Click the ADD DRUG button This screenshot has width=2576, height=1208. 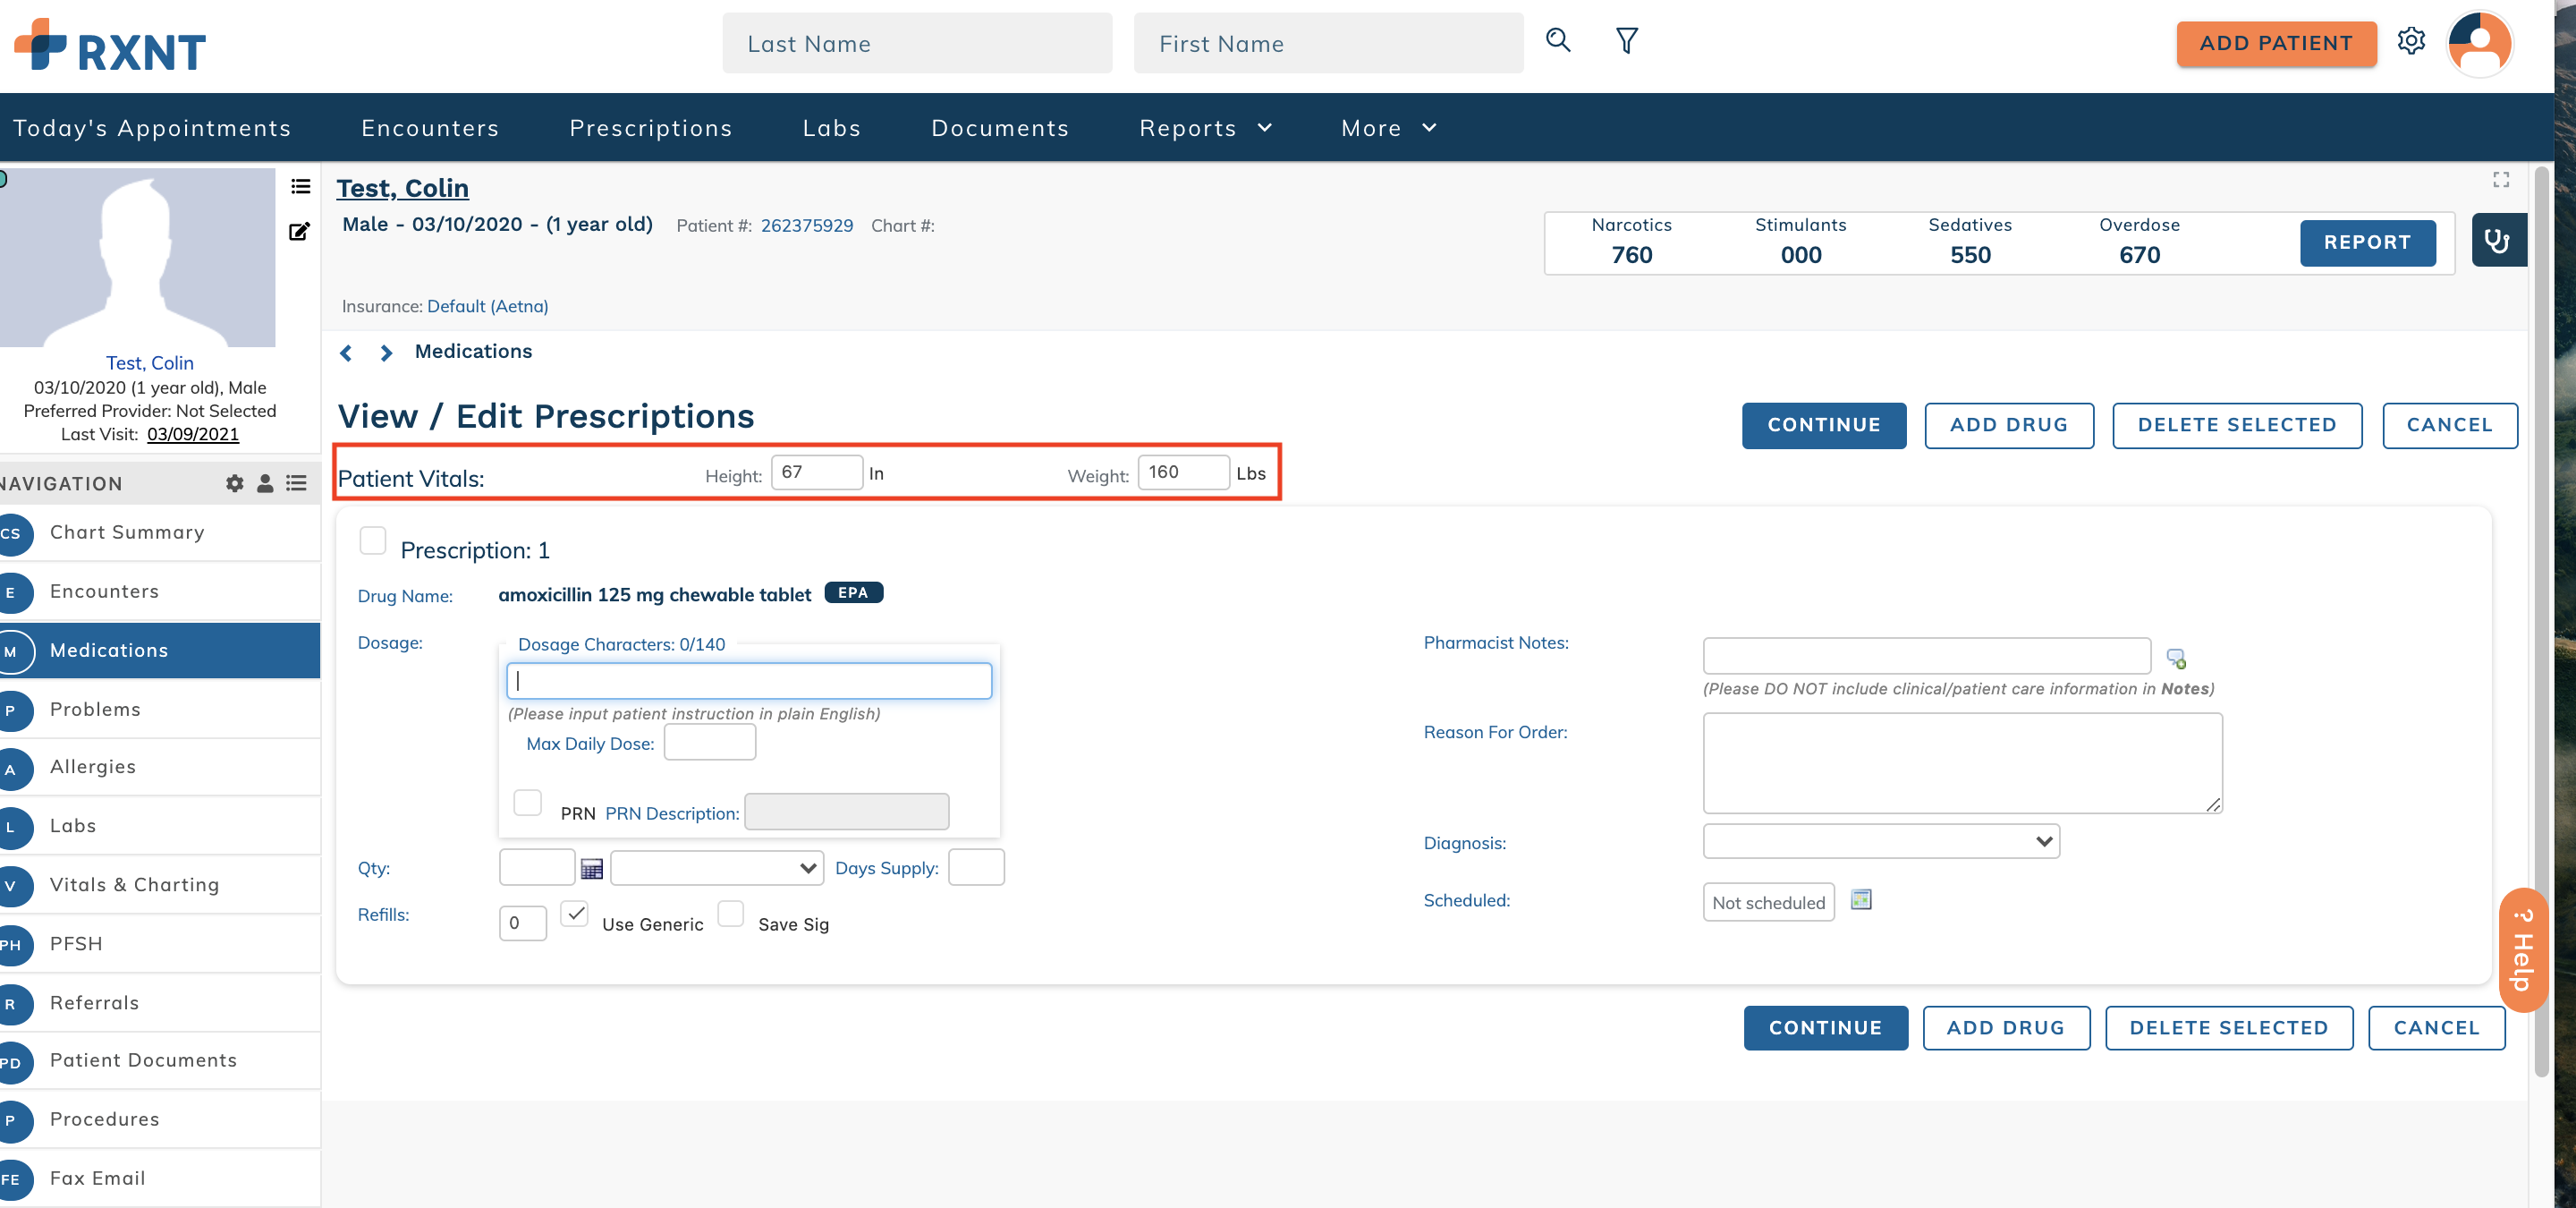coord(2009,425)
